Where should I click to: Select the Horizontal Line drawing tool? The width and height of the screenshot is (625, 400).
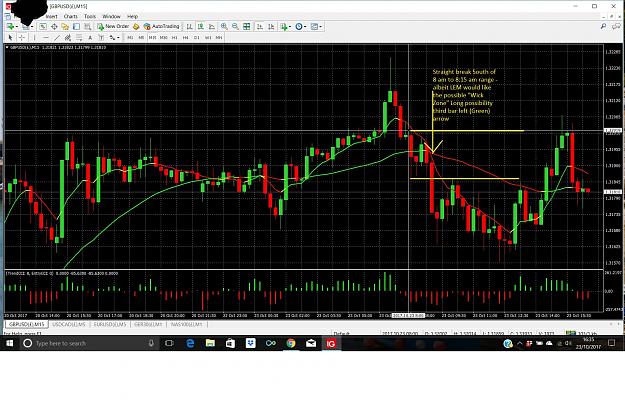pyautogui.click(x=46, y=37)
